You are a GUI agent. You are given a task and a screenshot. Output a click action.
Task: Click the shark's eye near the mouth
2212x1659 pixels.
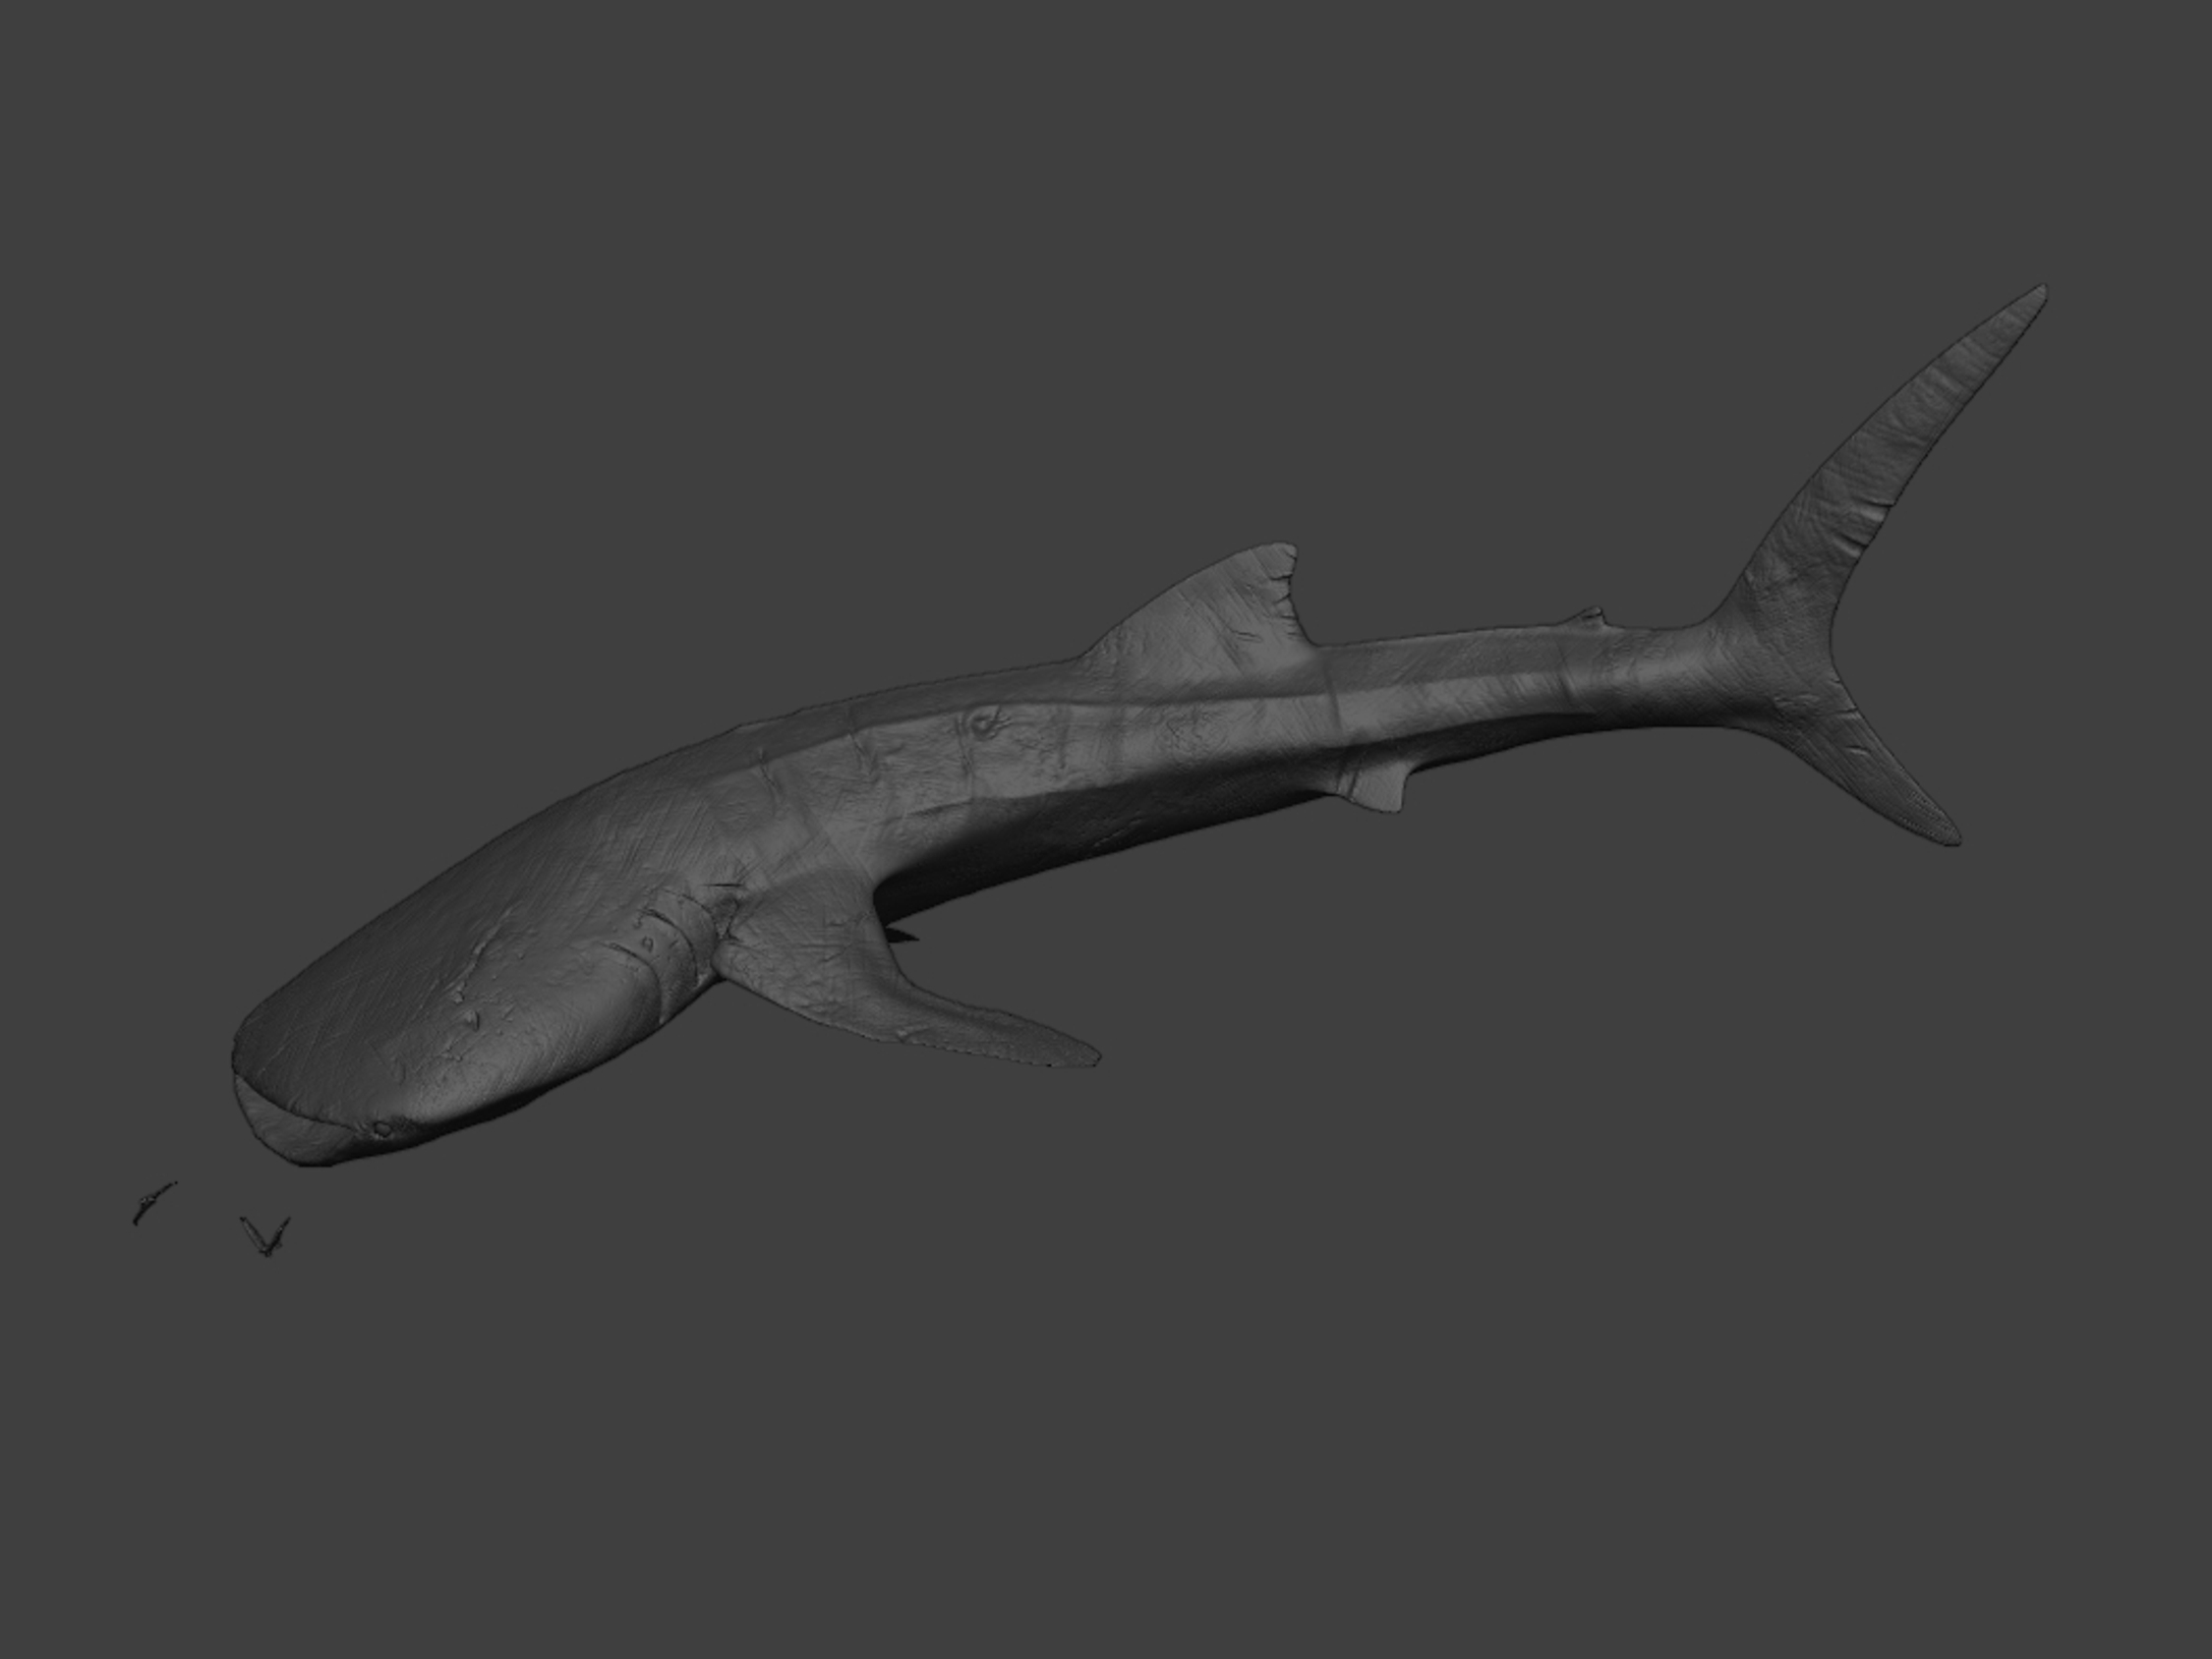[x=381, y=1129]
